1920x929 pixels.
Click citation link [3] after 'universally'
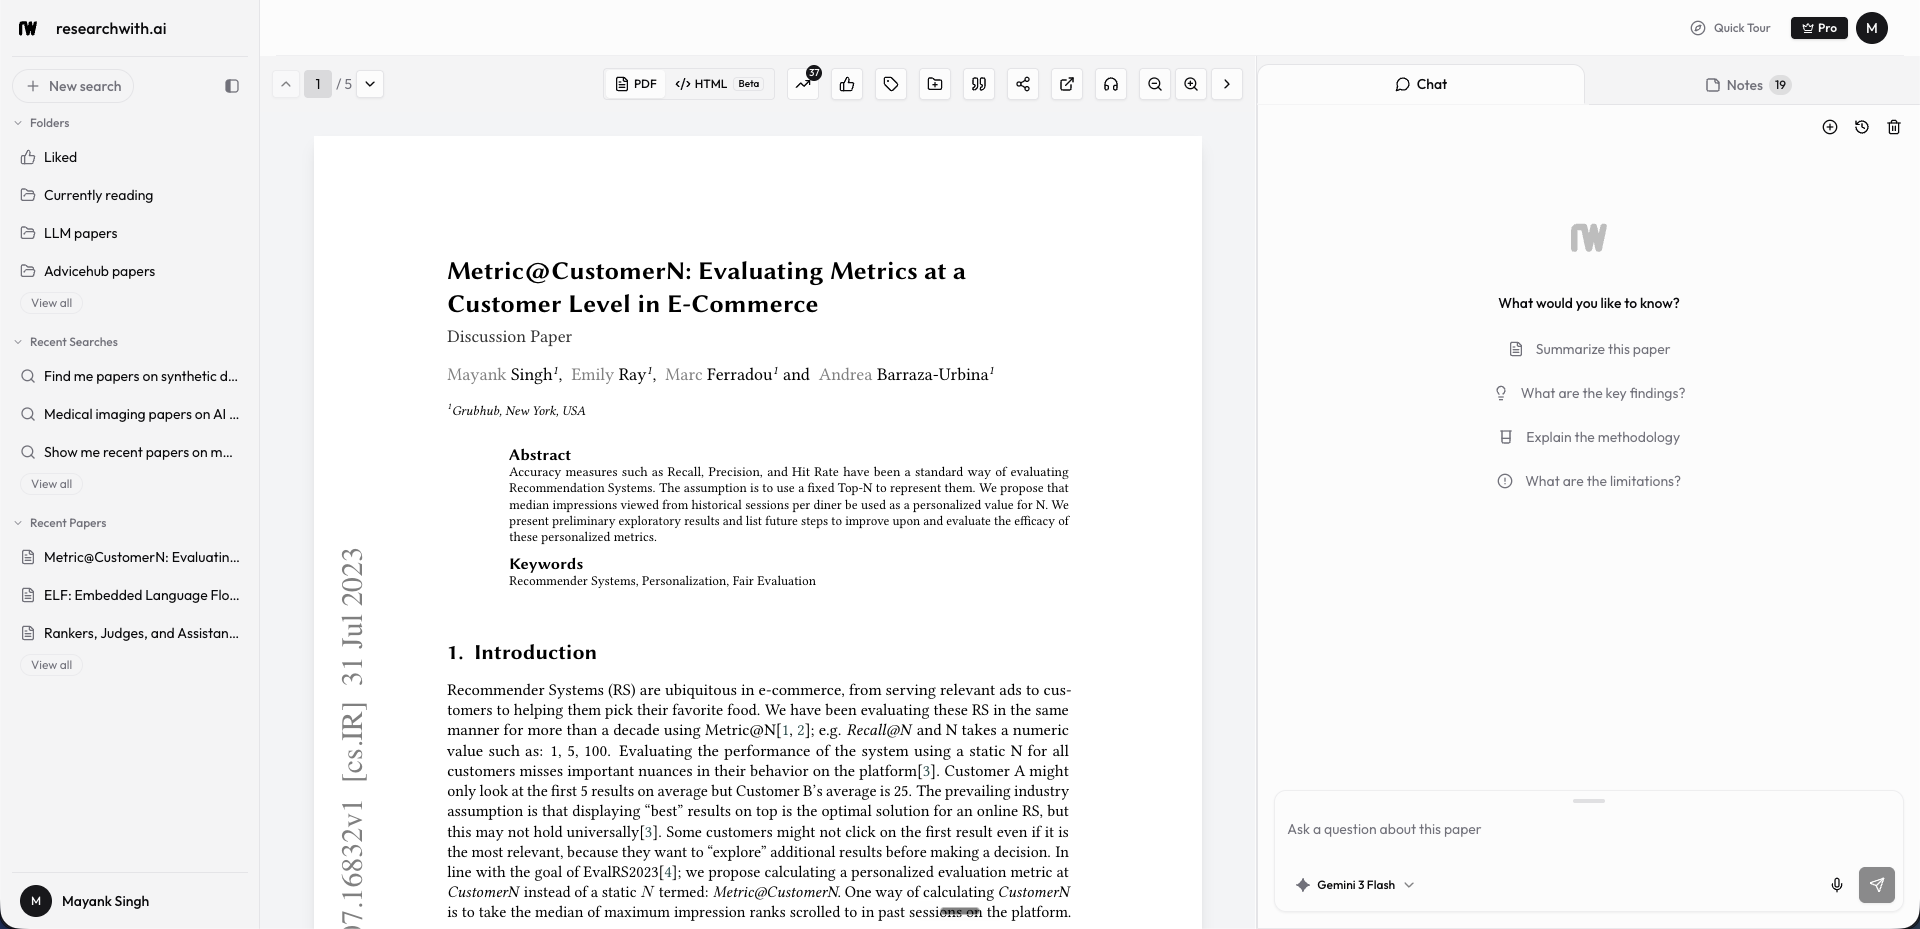[x=648, y=832]
